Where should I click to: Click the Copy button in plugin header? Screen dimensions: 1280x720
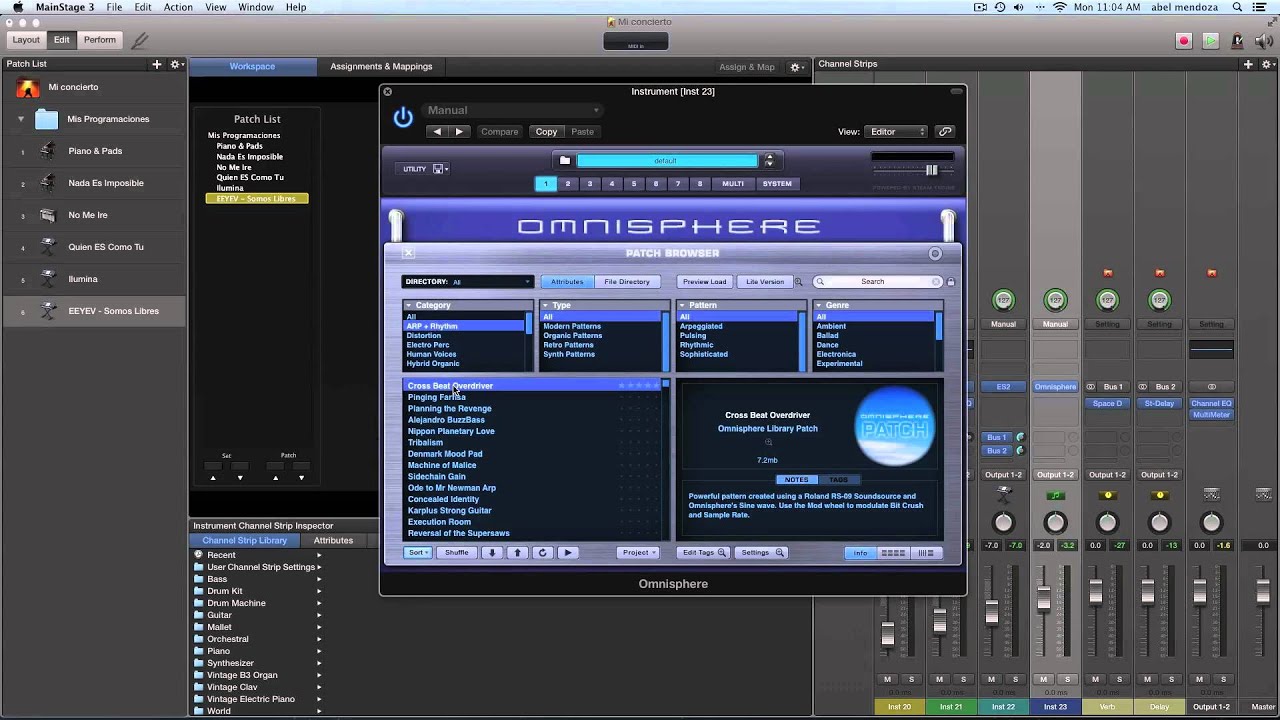546,132
